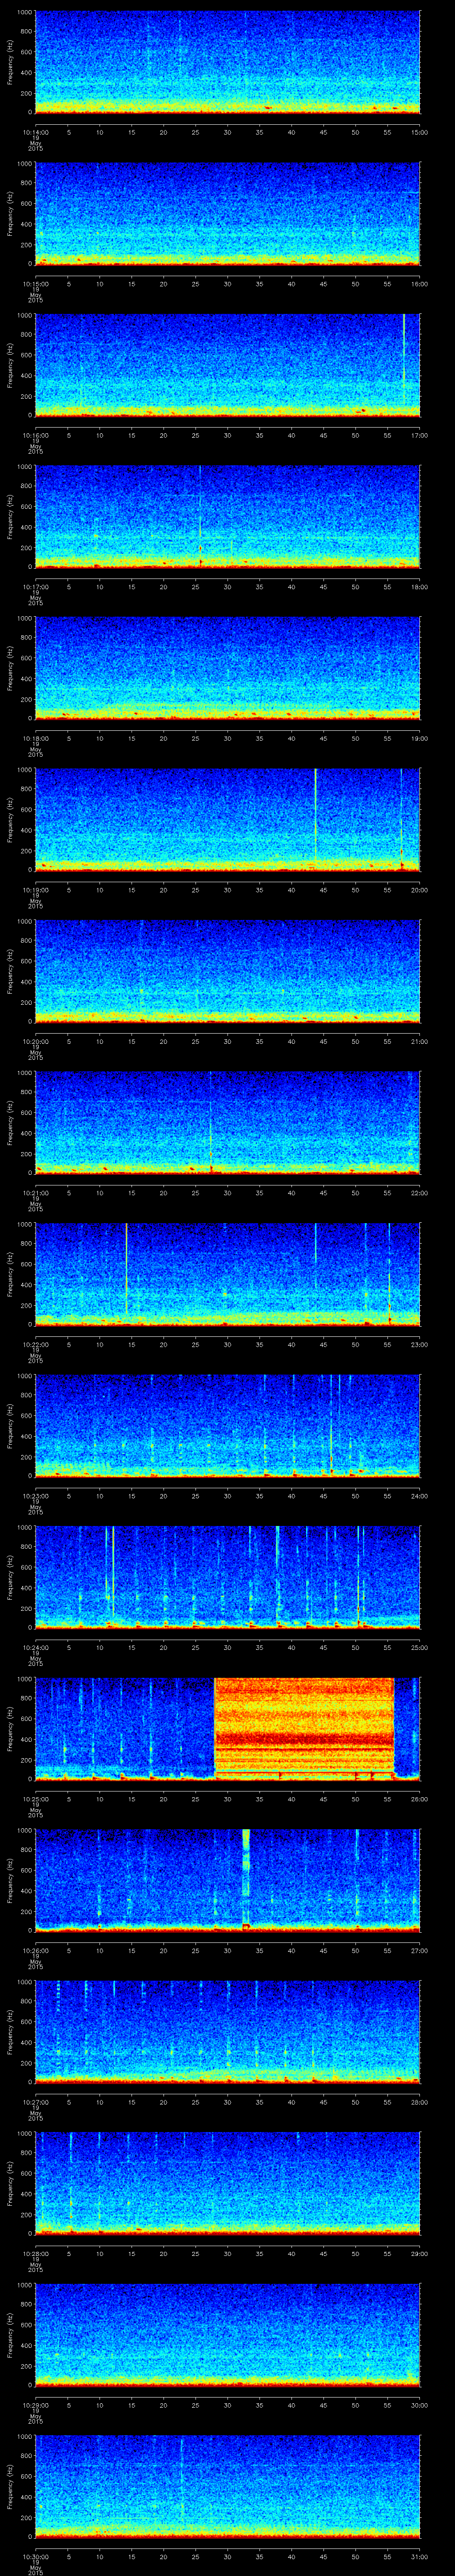Image resolution: width=455 pixels, height=2576 pixels.
Task: Click the 10:23:00 start time label
Action: pyautogui.click(x=35, y=1496)
